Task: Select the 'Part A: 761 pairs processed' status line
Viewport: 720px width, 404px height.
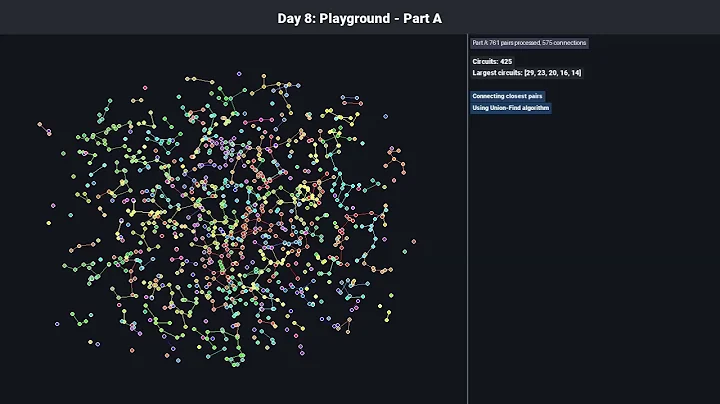Action: [x=529, y=43]
